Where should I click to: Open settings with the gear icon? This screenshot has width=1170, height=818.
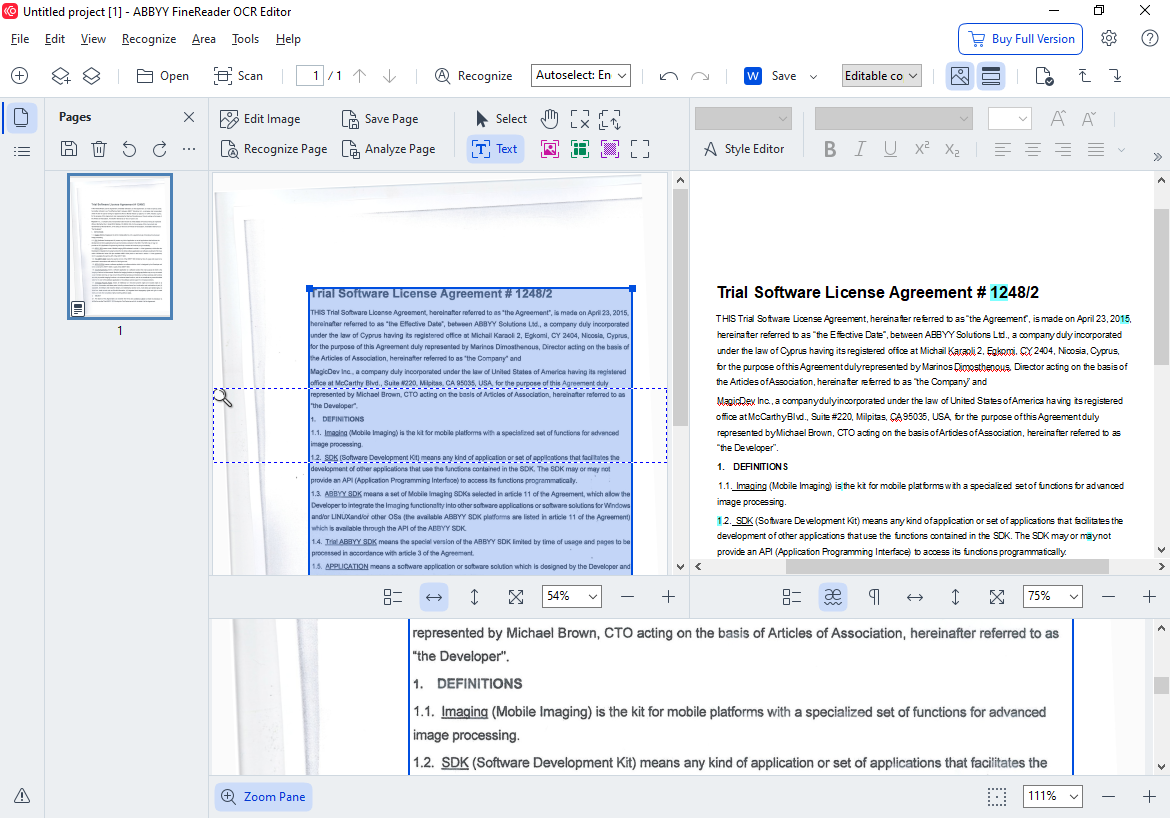(x=1109, y=38)
